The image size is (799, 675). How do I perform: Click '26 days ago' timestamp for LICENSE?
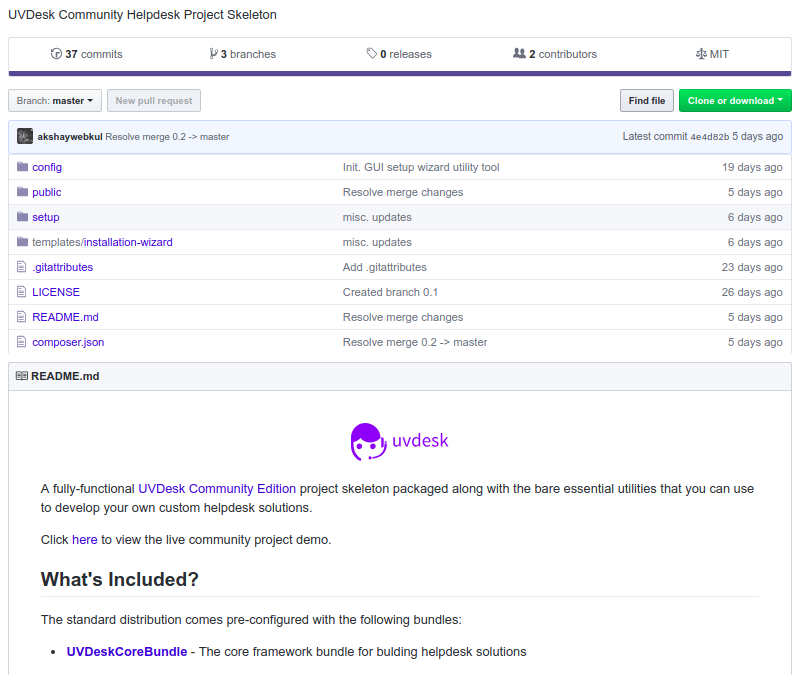click(x=752, y=292)
